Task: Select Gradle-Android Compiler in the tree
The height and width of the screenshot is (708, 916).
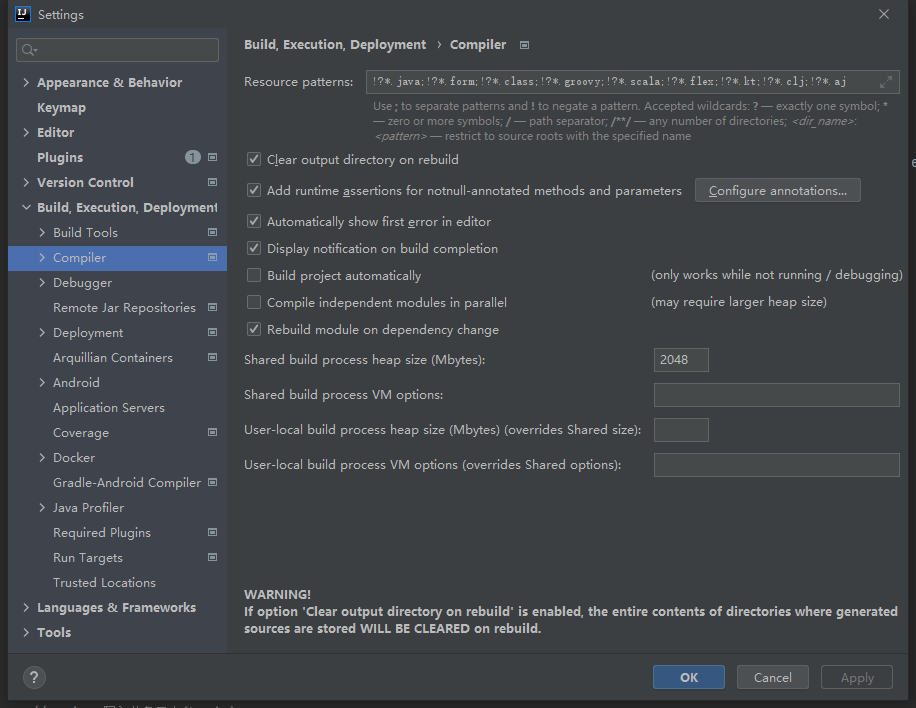Action: pyautogui.click(x=127, y=483)
